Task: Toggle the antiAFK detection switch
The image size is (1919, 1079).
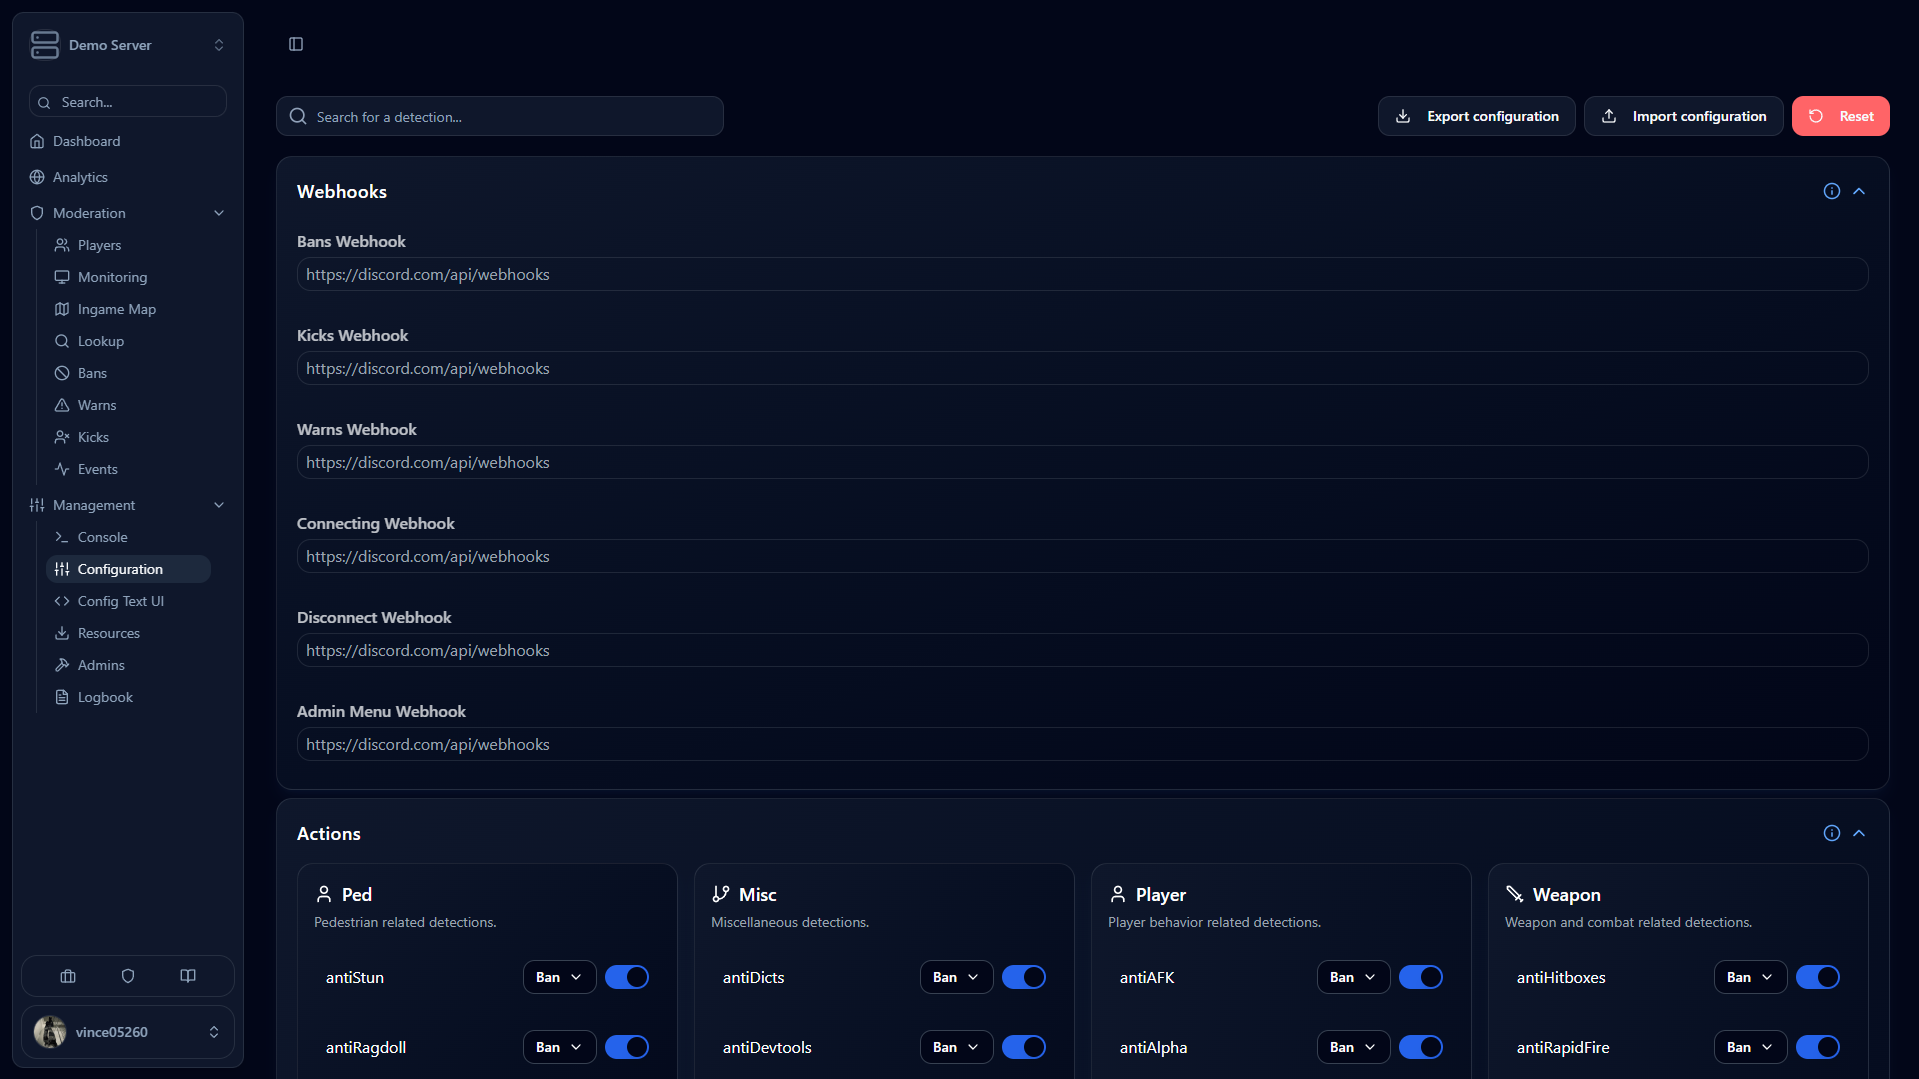Action: pyautogui.click(x=1421, y=977)
